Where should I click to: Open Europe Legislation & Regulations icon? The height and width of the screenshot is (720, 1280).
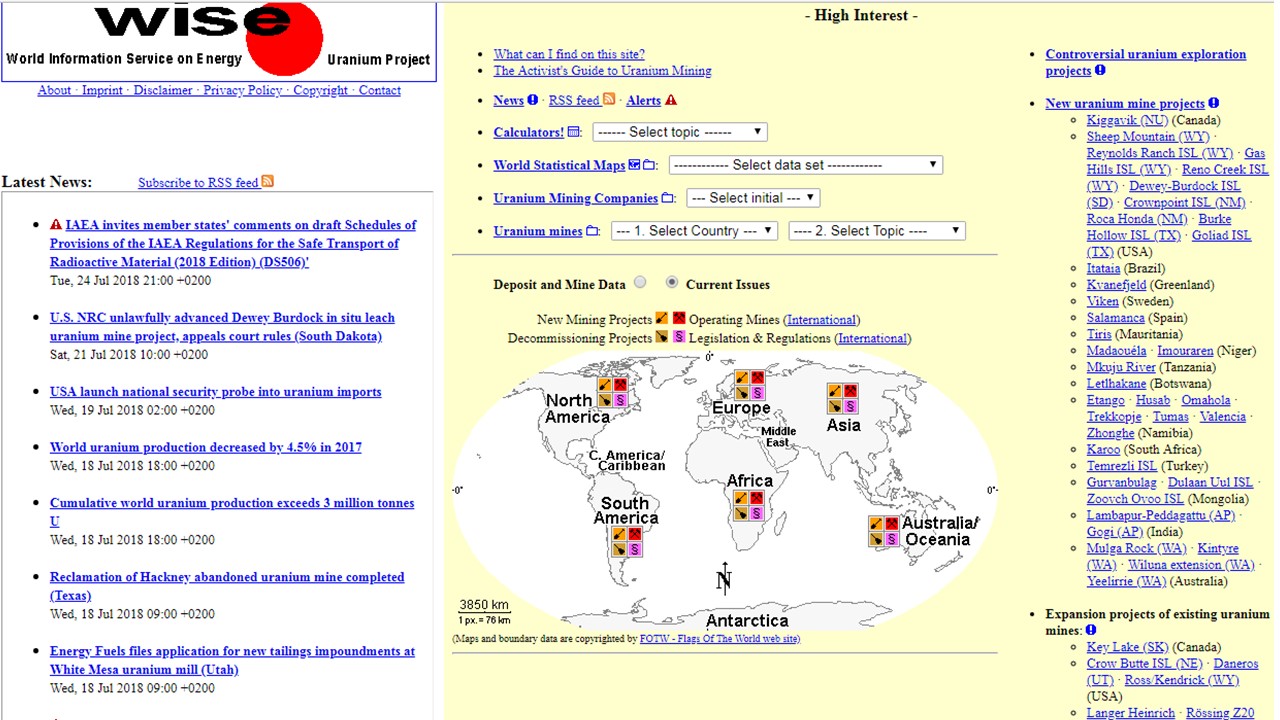pos(757,393)
